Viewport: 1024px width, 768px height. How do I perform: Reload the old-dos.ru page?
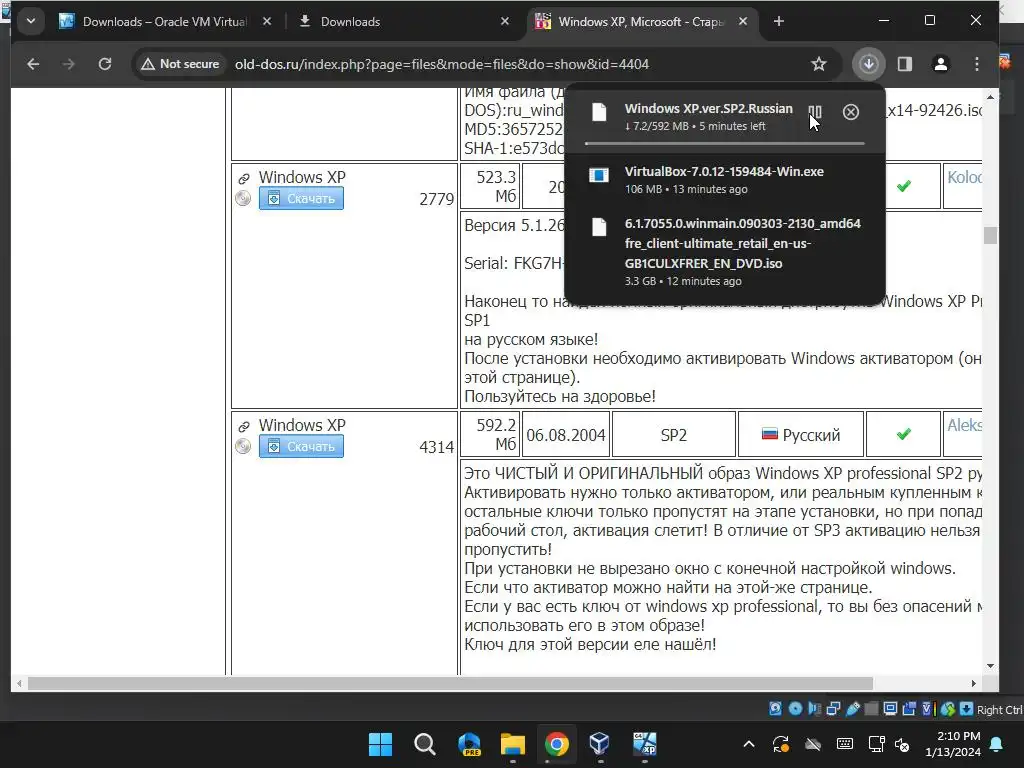(104, 64)
